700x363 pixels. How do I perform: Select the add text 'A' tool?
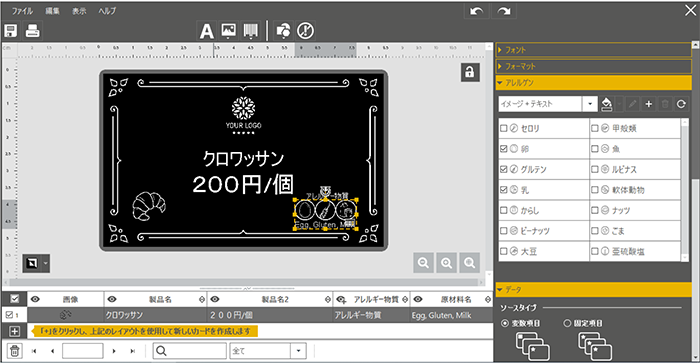tap(206, 31)
